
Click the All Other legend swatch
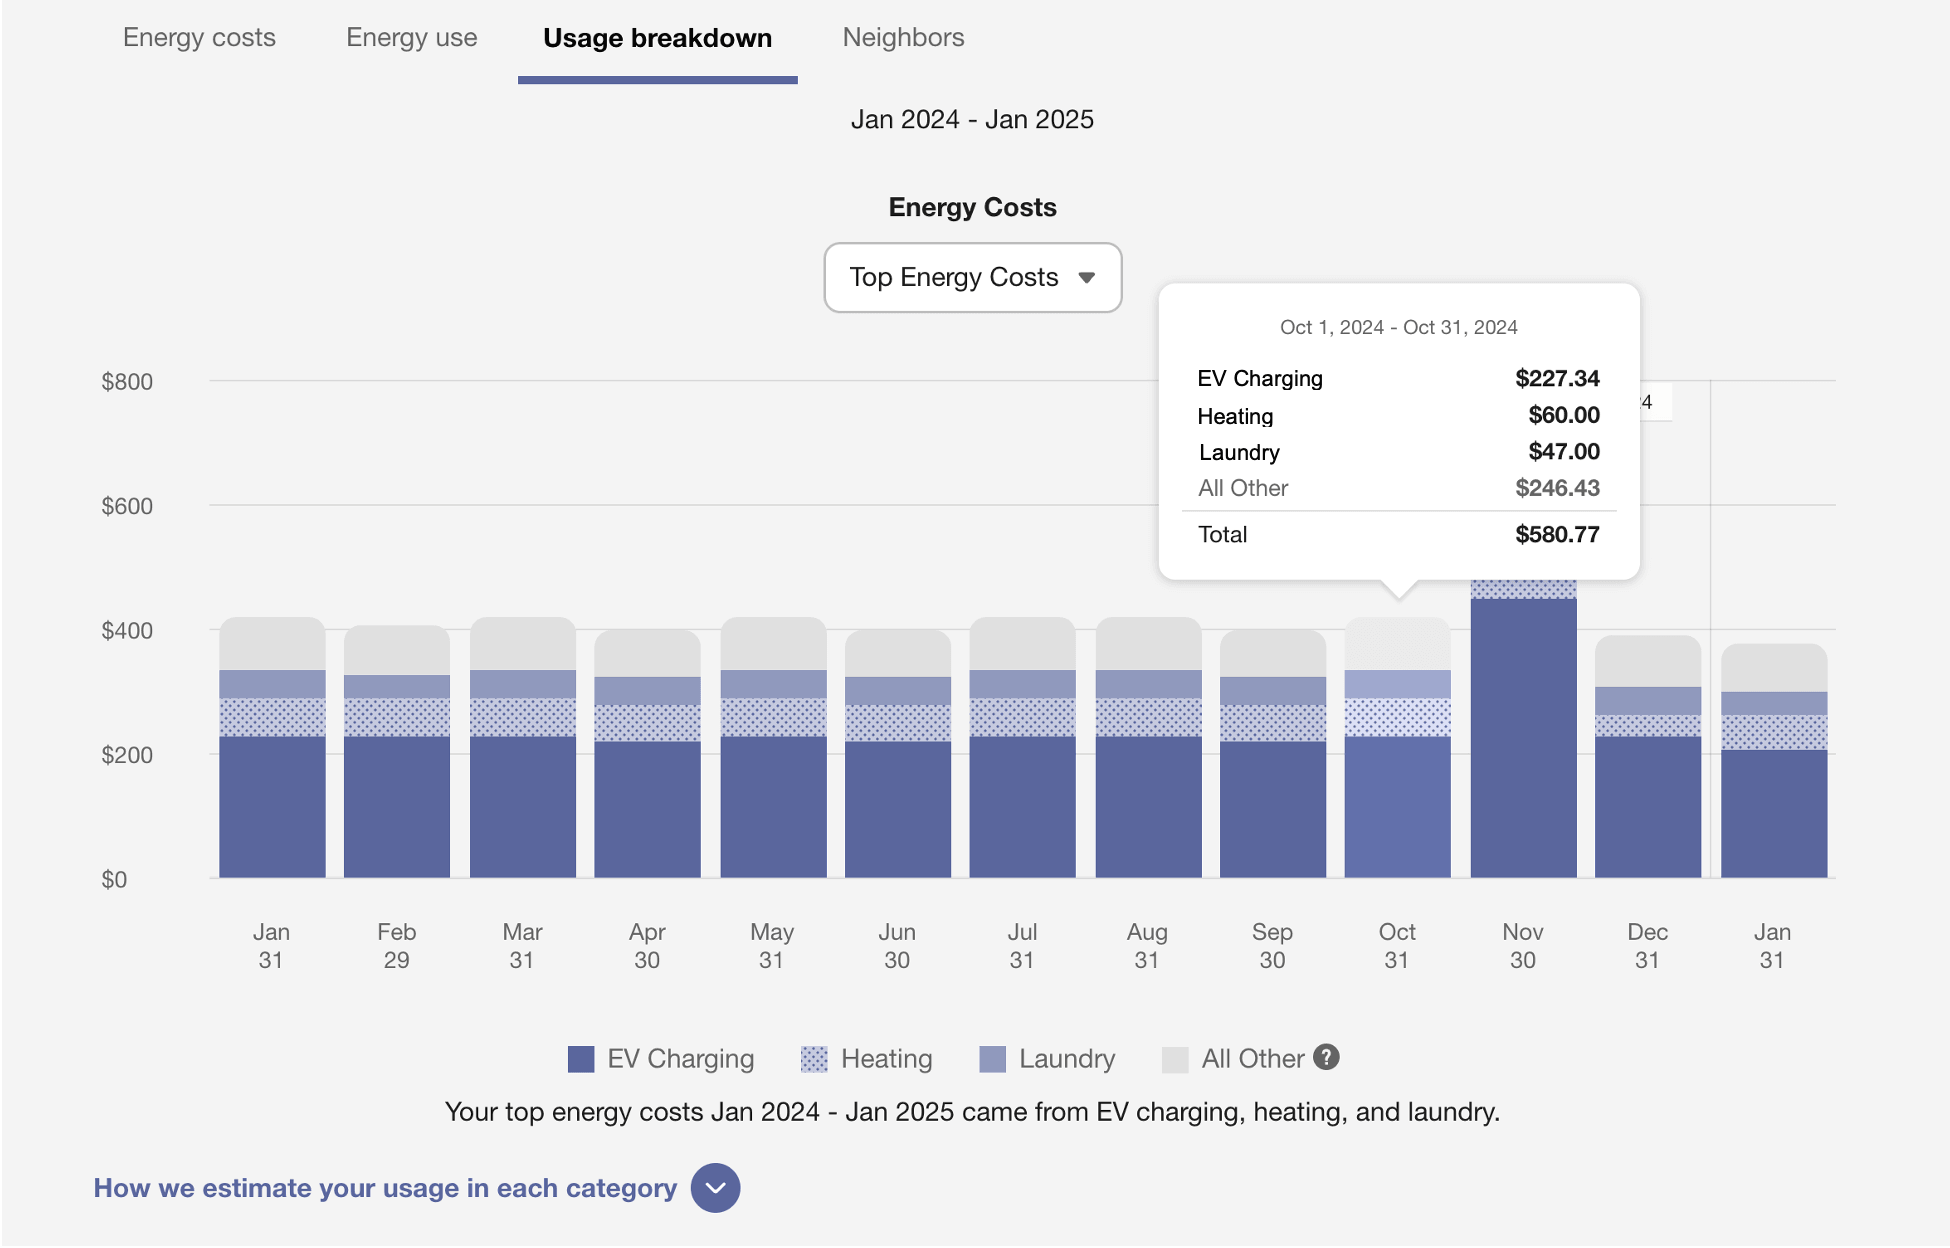[x=1177, y=1058]
